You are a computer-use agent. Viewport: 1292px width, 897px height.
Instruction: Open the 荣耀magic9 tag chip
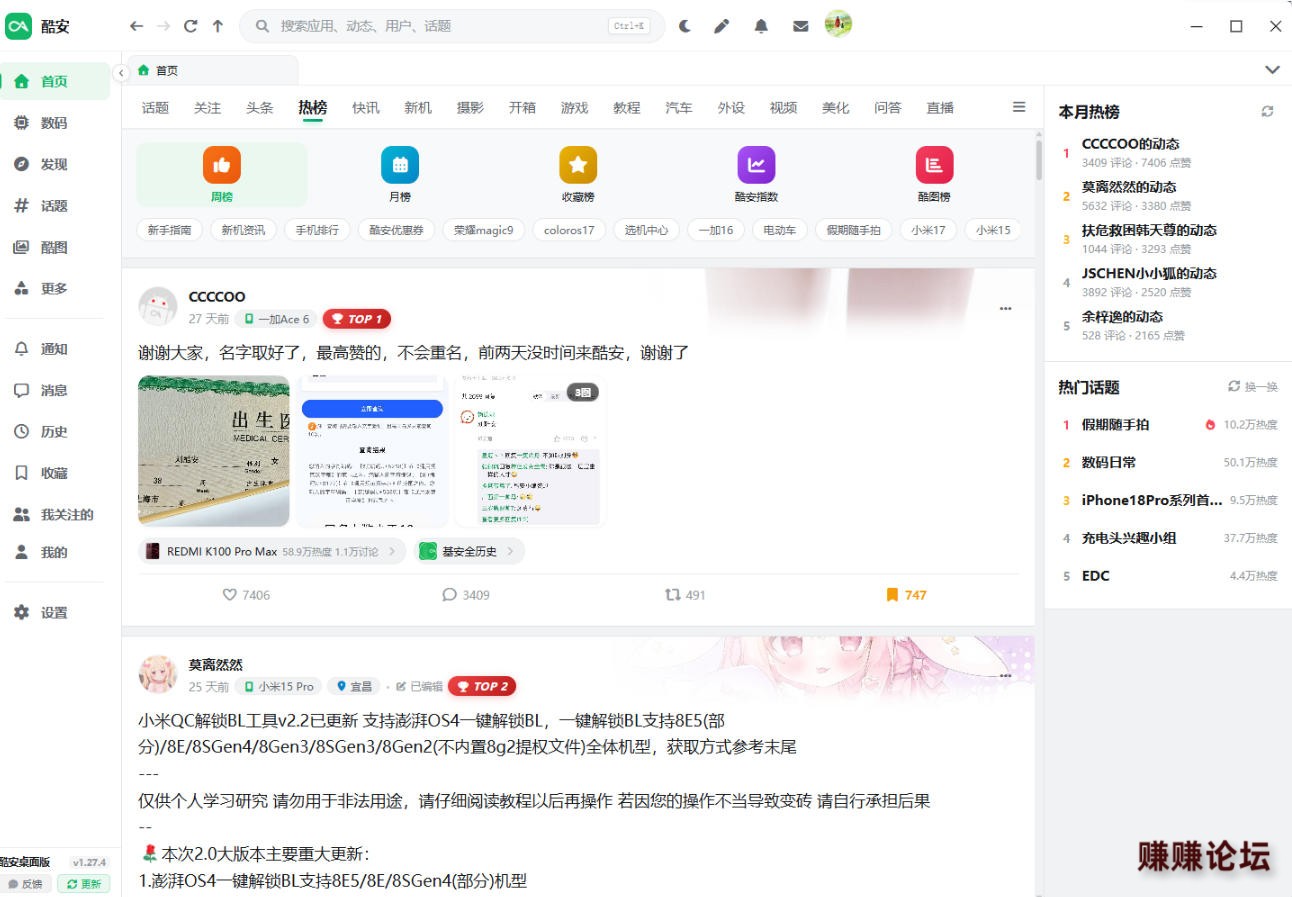coord(483,230)
